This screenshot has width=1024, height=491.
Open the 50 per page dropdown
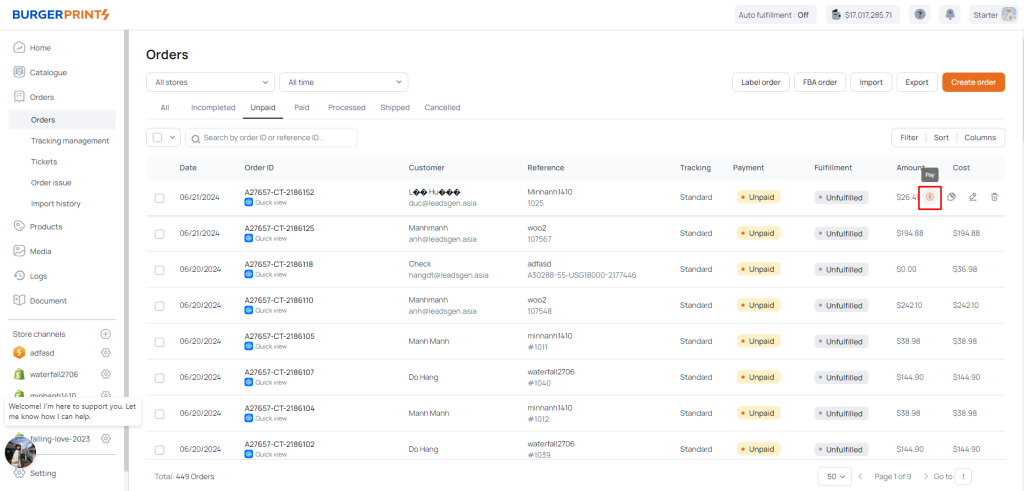click(x=835, y=477)
